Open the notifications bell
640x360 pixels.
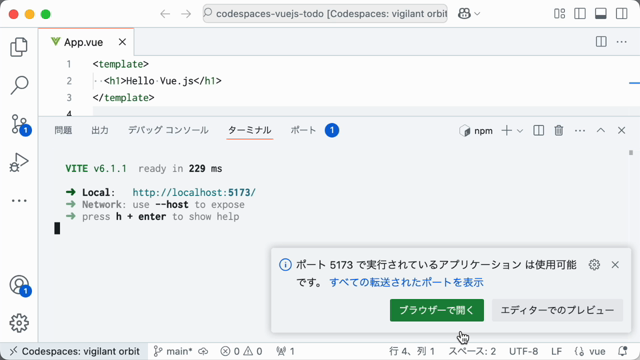(622, 351)
